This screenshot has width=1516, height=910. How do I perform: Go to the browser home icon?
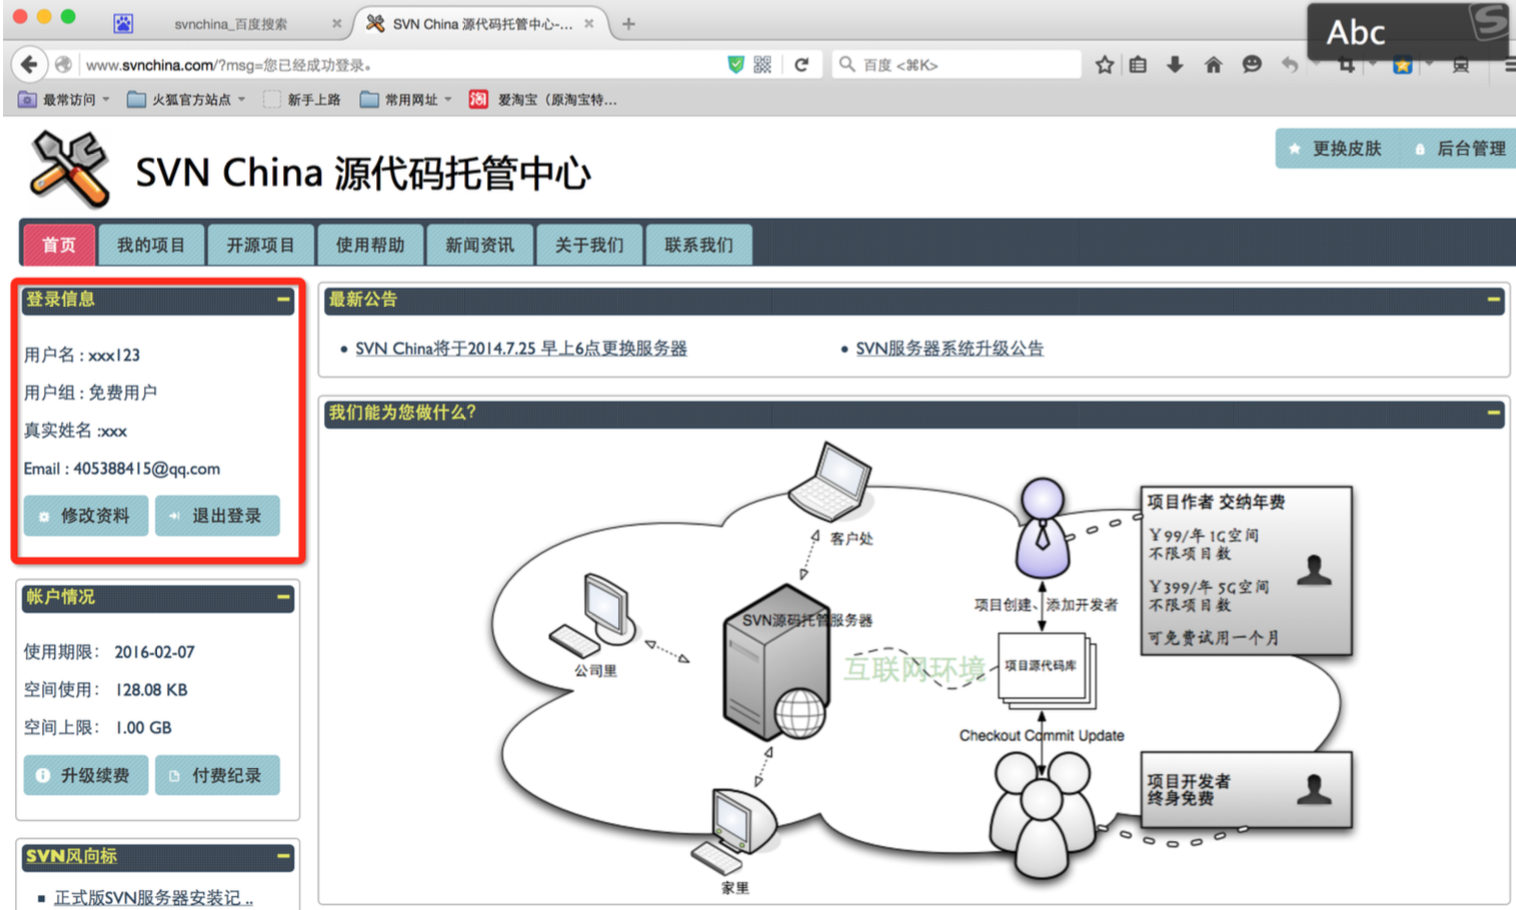click(1213, 65)
